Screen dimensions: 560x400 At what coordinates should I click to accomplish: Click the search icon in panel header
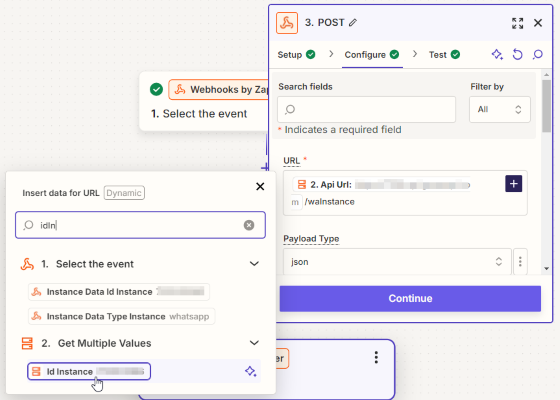tap(538, 55)
